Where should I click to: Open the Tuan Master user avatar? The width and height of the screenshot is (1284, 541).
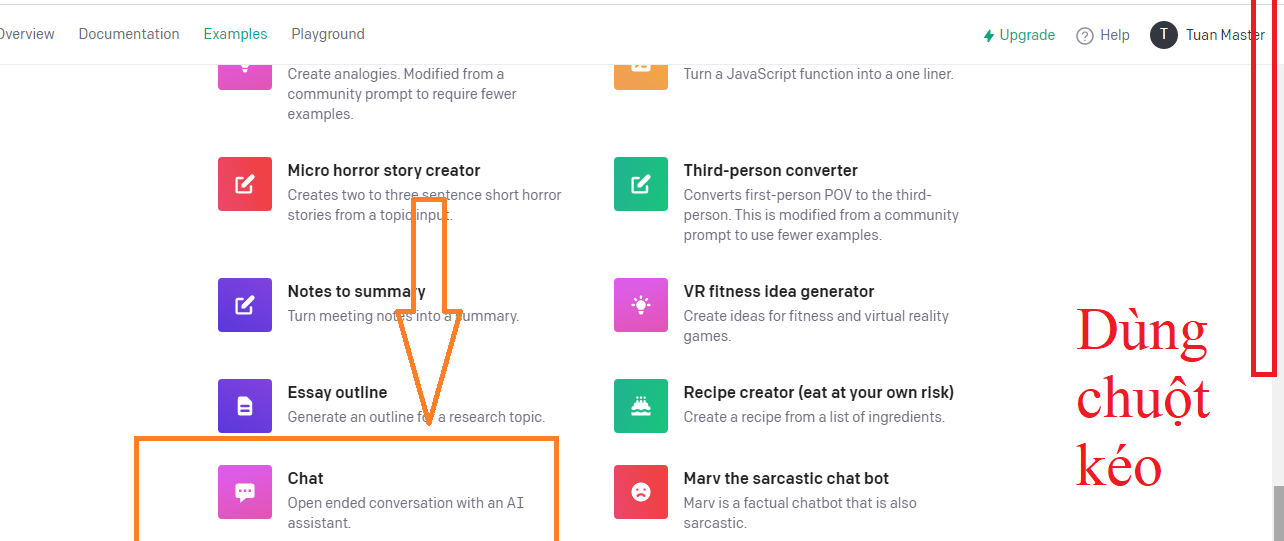coord(1164,35)
